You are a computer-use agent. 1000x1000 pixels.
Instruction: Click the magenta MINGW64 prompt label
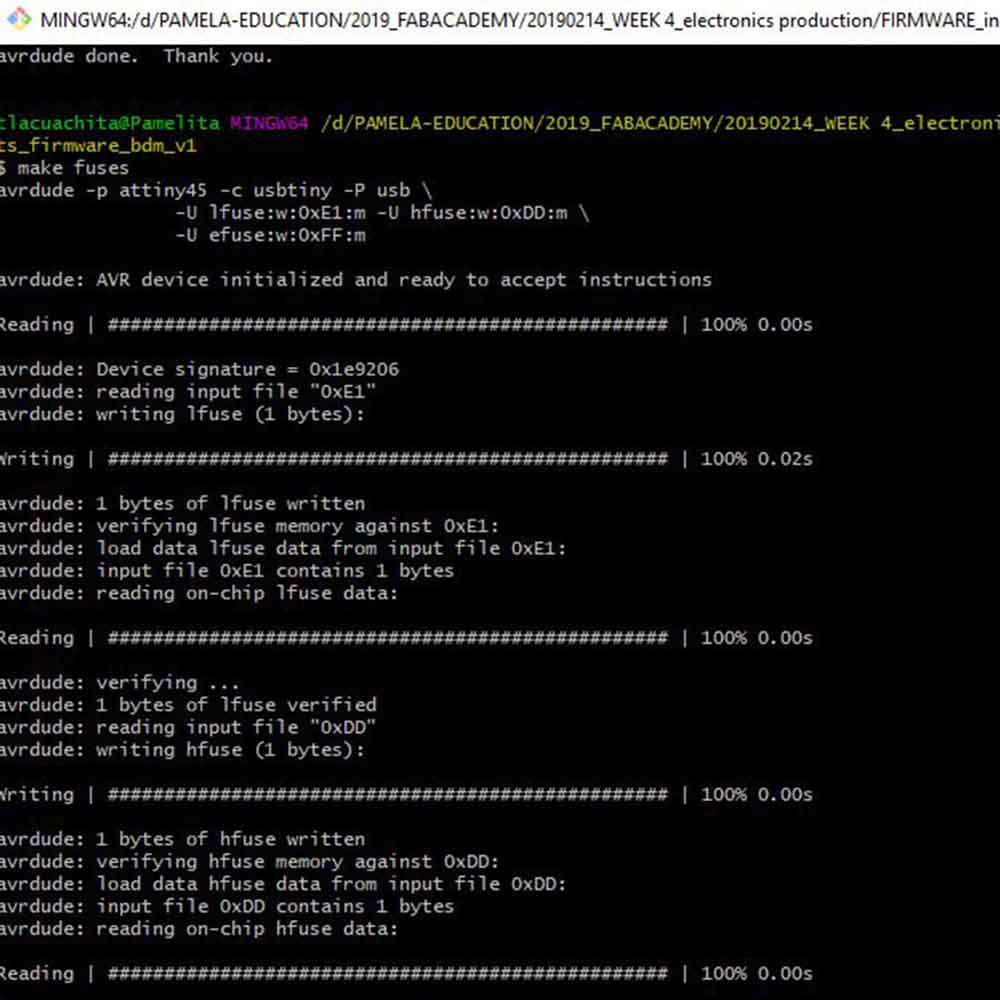269,123
